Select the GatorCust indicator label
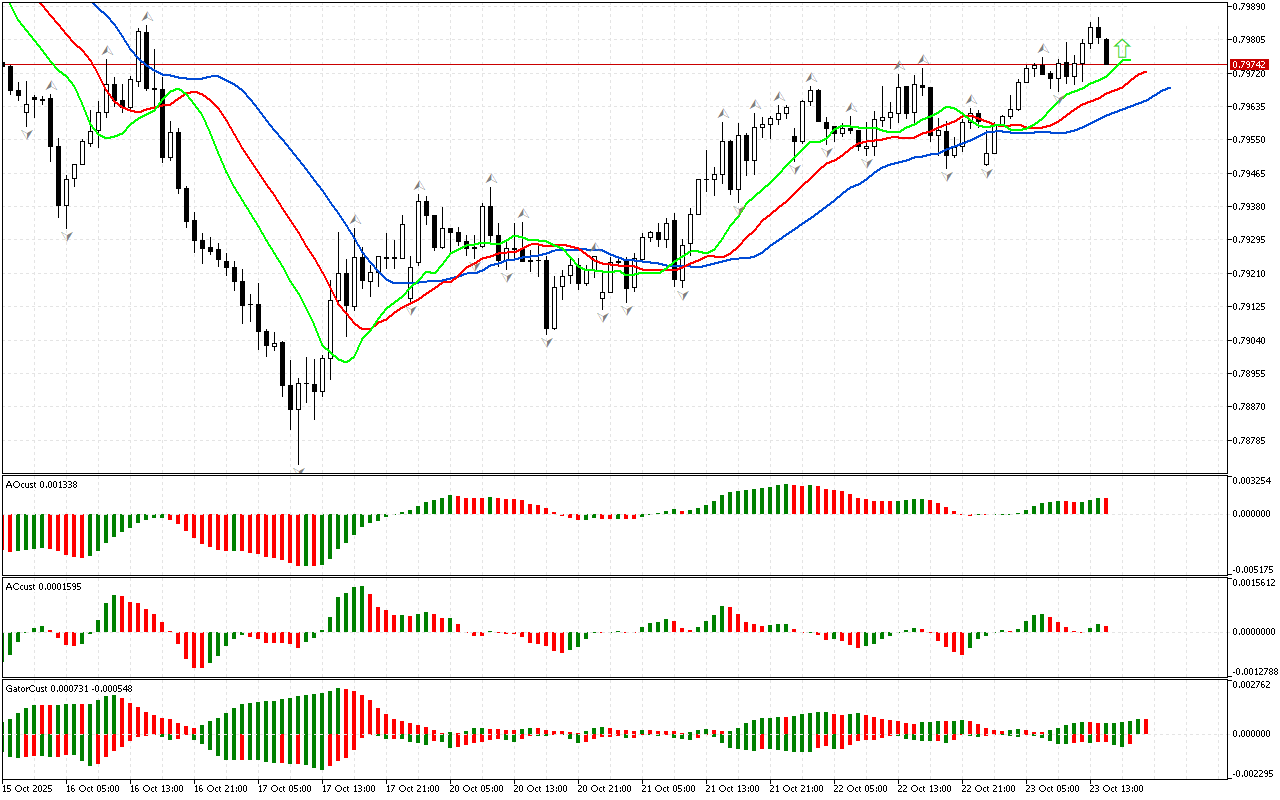This screenshot has width=1280, height=800. tap(70, 688)
